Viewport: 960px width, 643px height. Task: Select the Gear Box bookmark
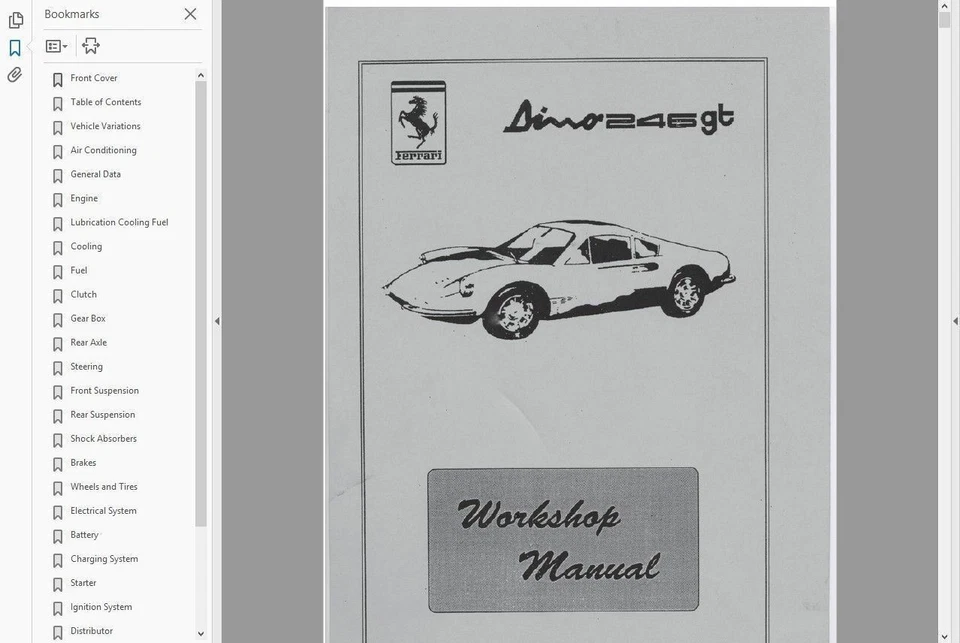click(87, 319)
